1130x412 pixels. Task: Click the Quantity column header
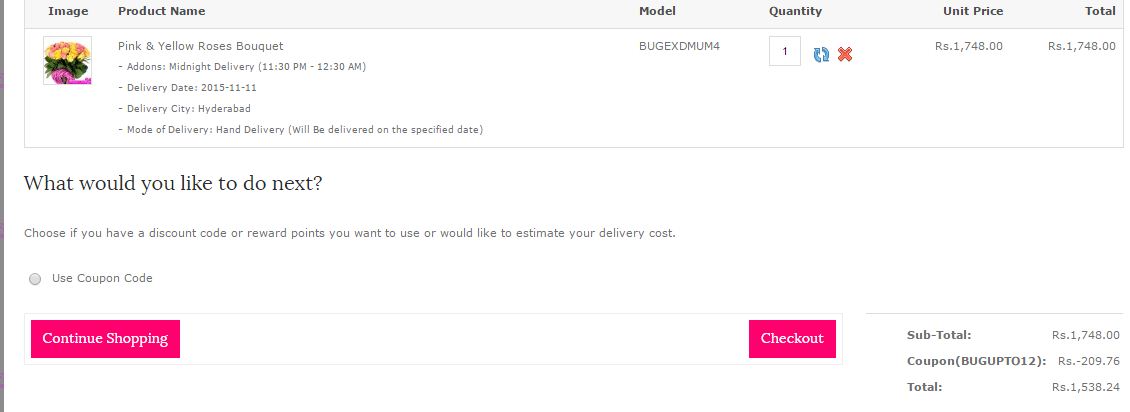tap(795, 11)
